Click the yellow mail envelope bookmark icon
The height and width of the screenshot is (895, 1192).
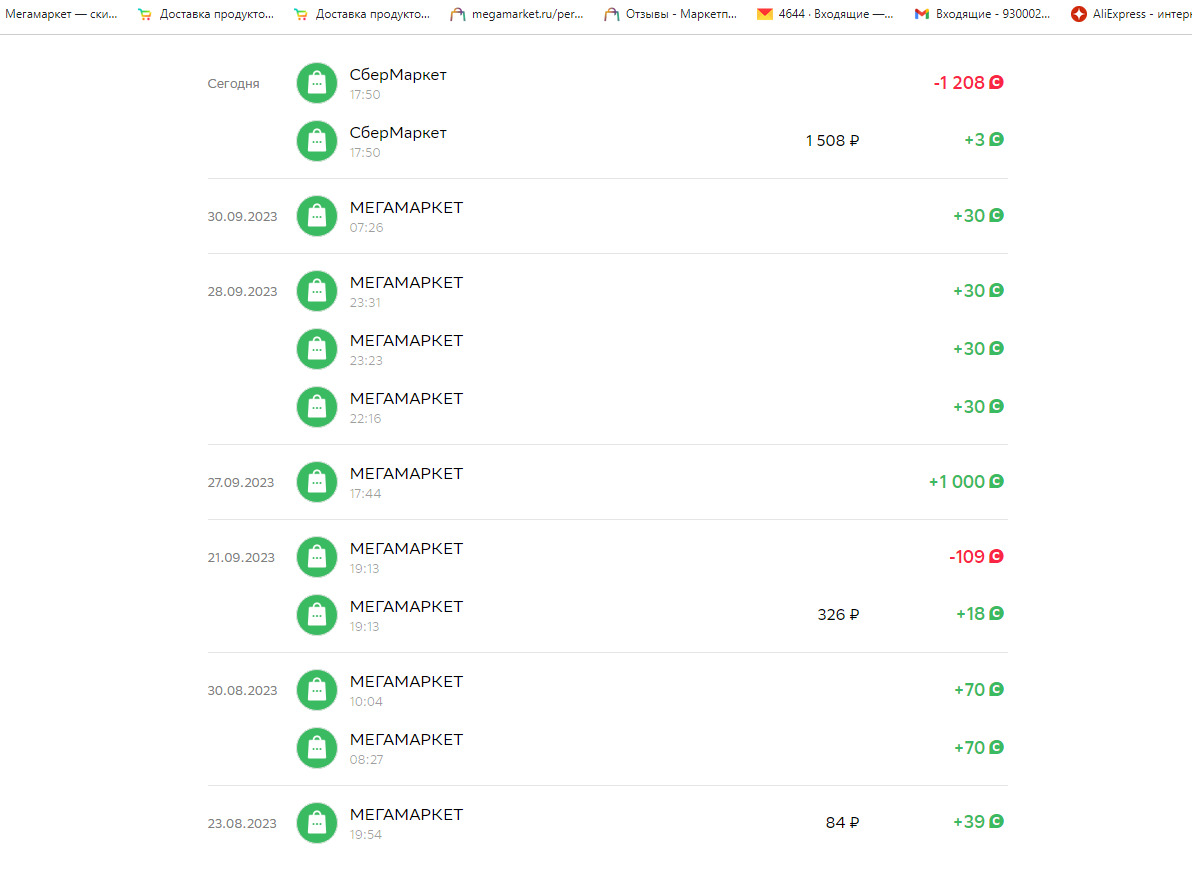point(765,14)
